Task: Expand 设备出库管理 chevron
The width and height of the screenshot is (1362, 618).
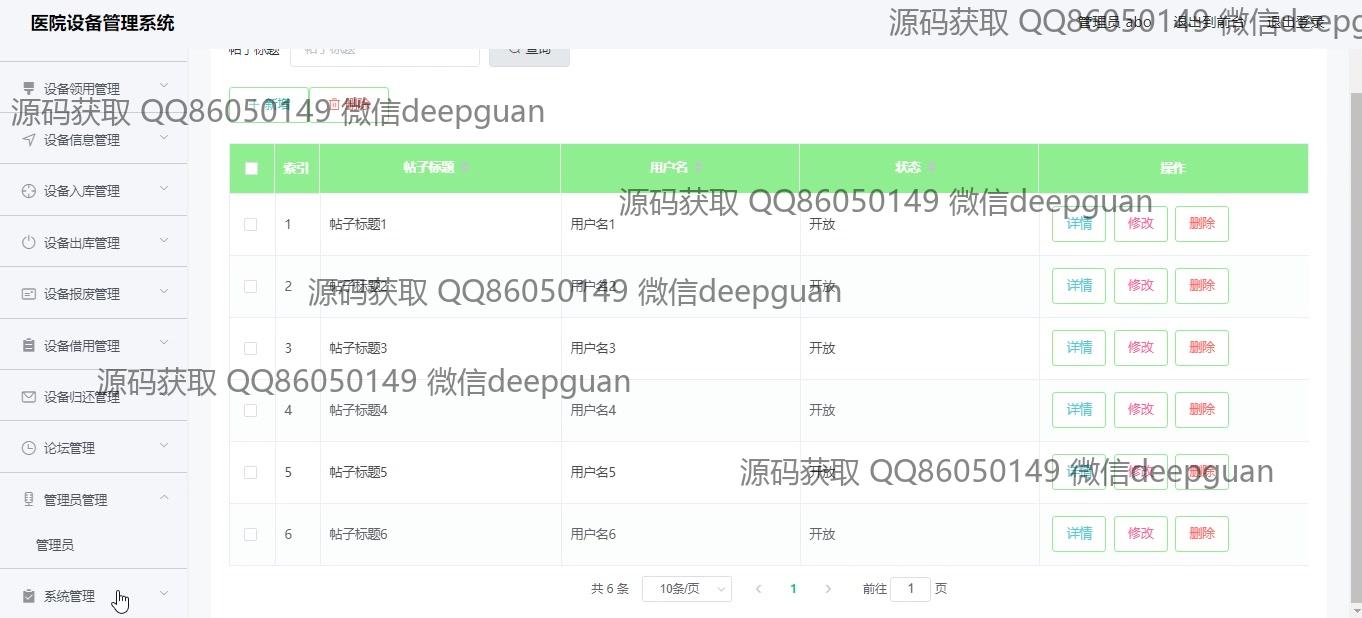Action: coord(164,240)
